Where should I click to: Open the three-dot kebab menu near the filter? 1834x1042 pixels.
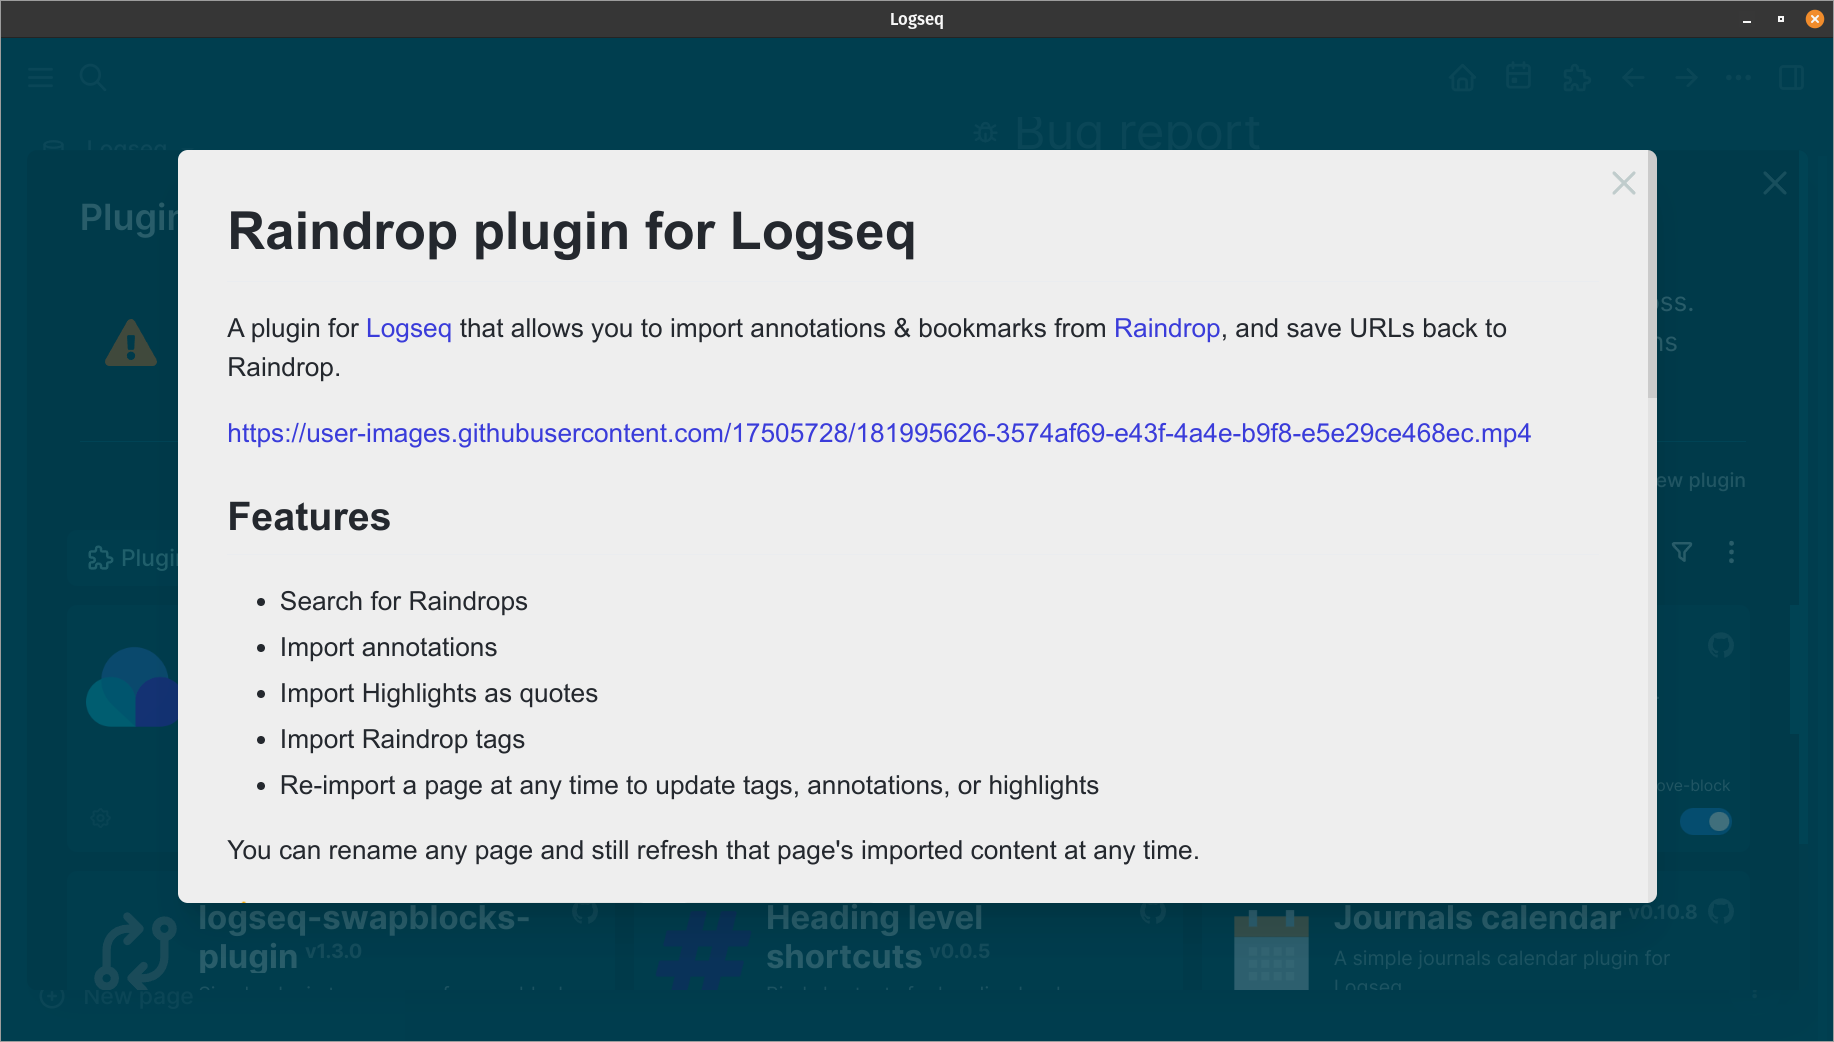(1732, 551)
